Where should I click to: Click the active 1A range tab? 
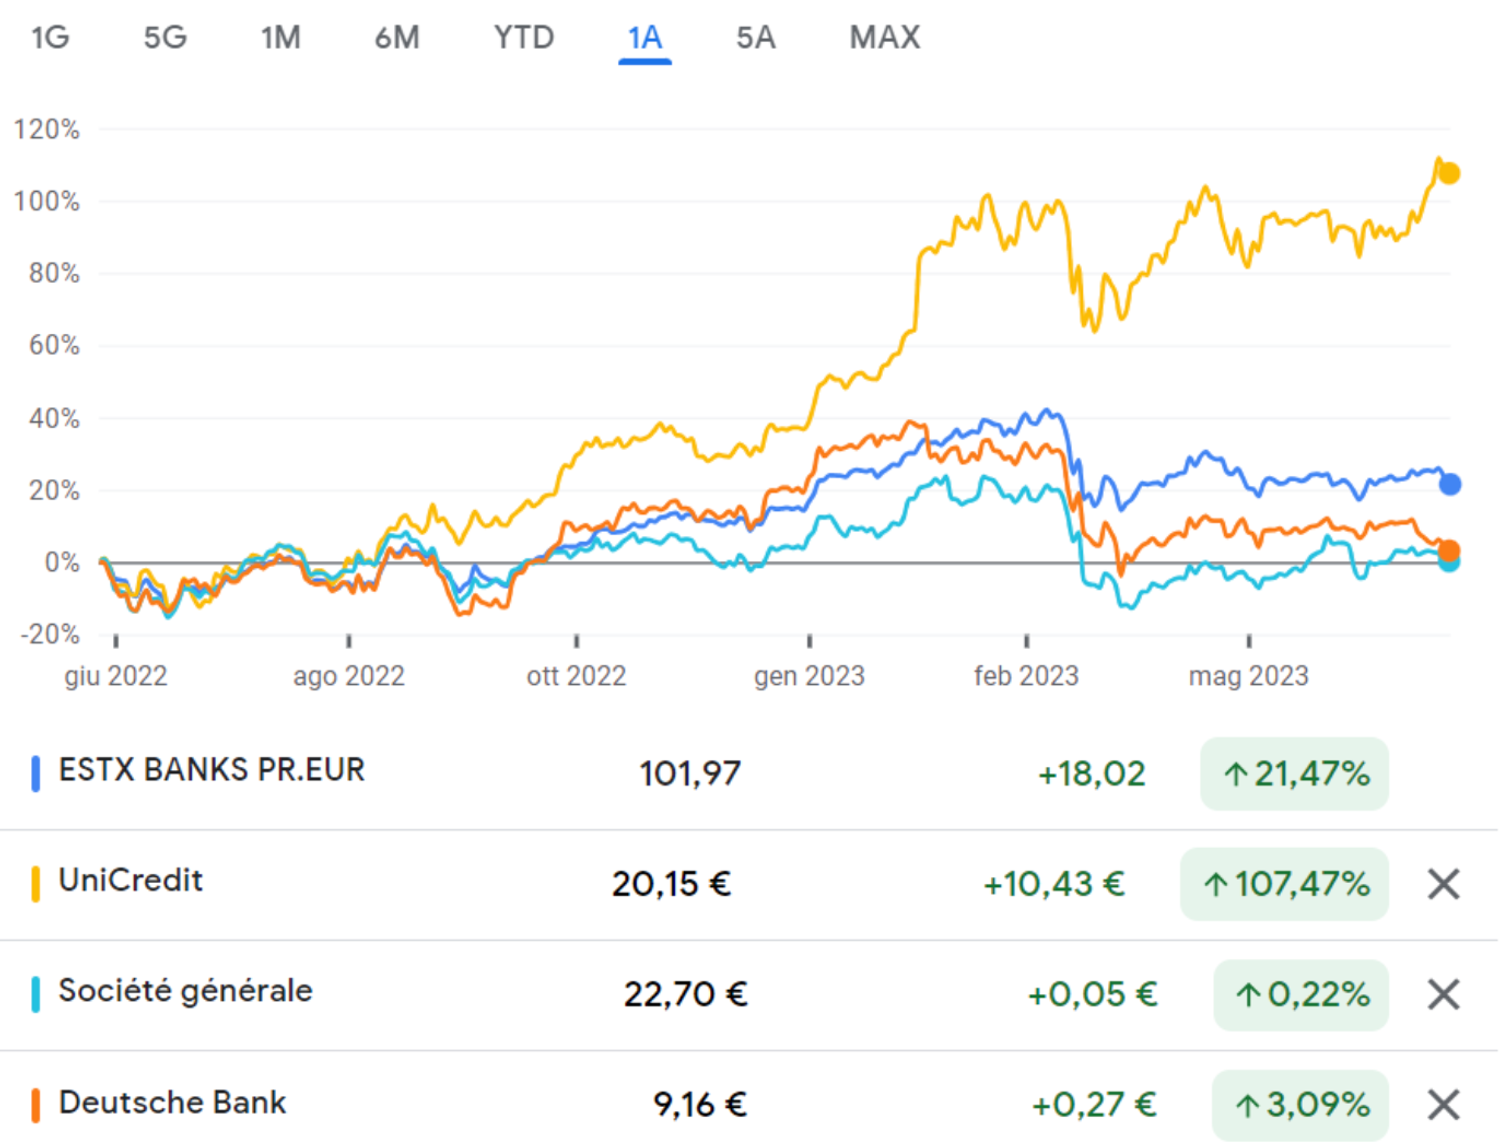(x=645, y=38)
